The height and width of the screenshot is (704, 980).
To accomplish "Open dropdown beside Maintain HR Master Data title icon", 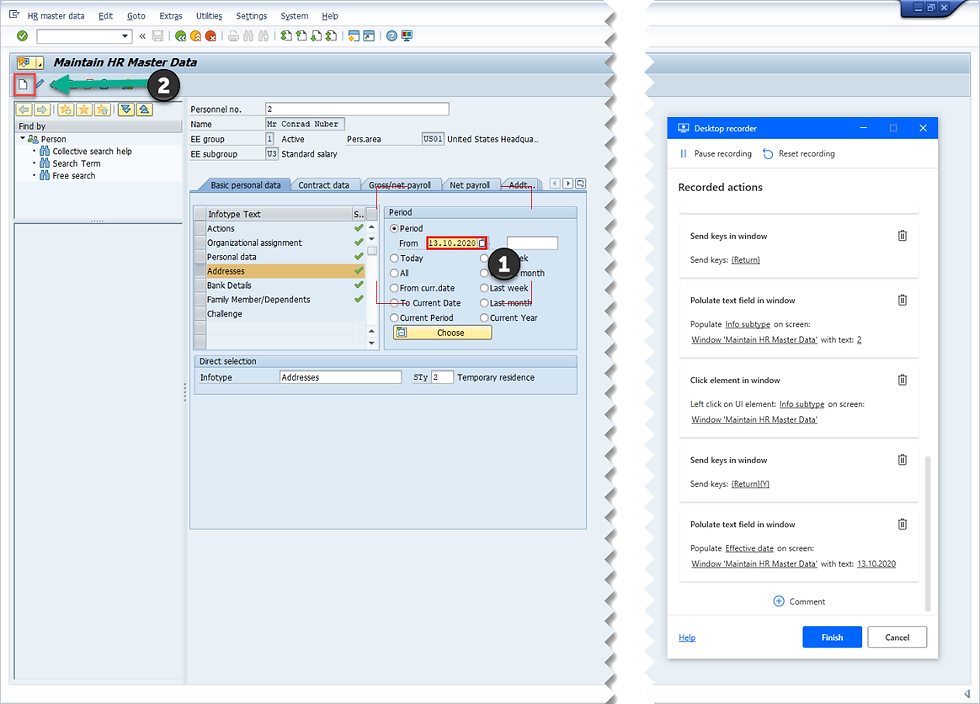I will pos(39,63).
